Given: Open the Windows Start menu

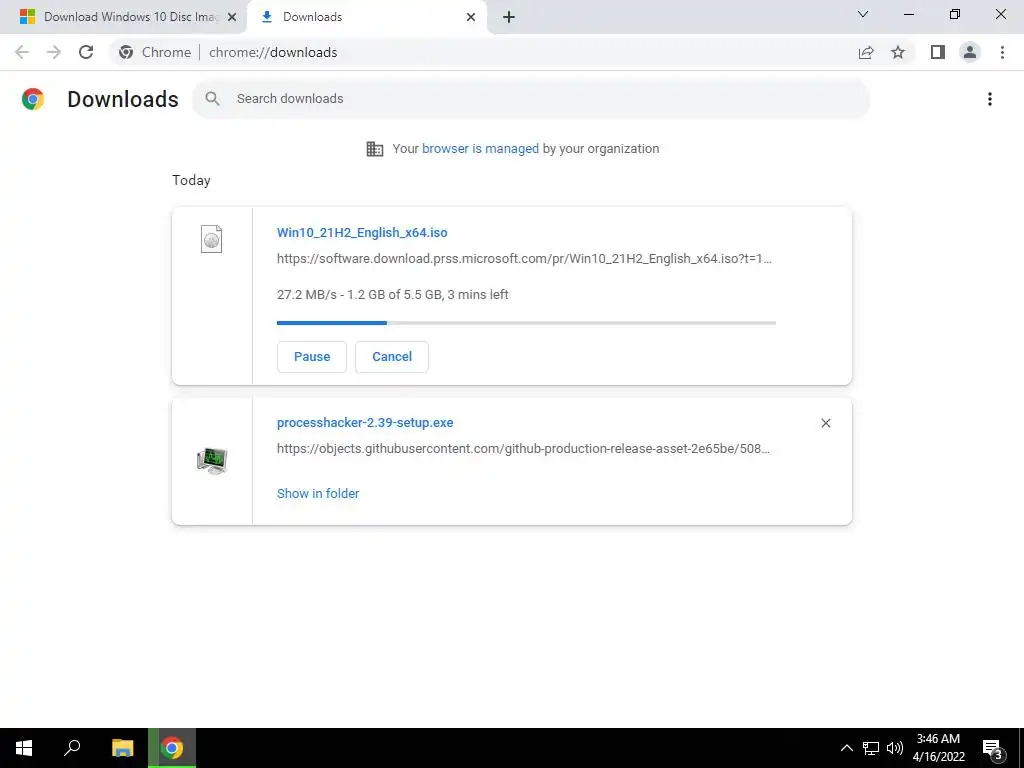Looking at the screenshot, I should pyautogui.click(x=24, y=748).
